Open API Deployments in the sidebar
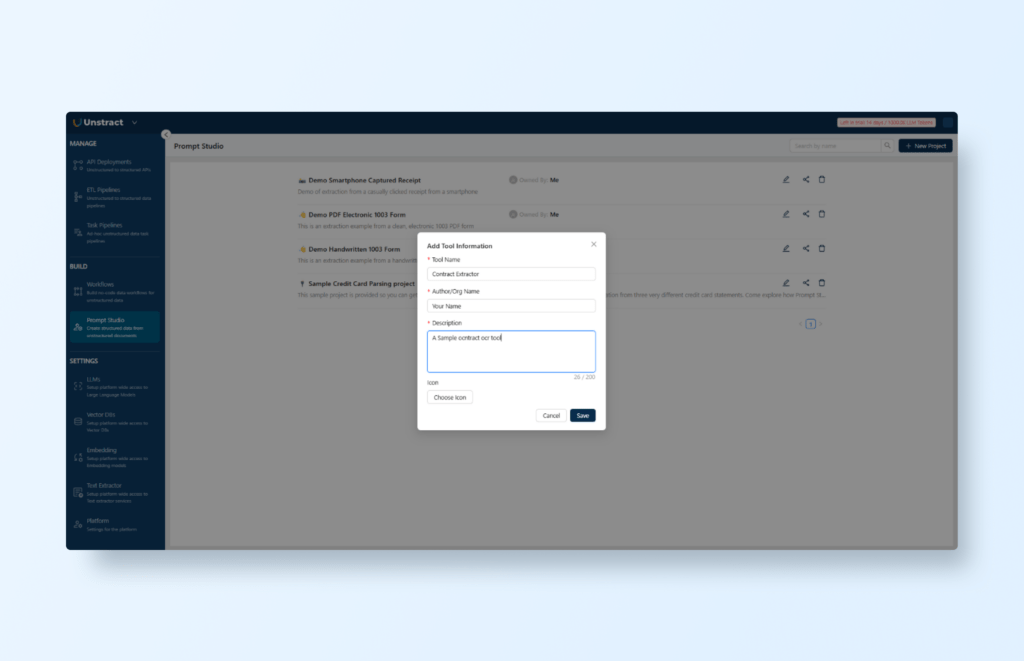 click(109, 162)
